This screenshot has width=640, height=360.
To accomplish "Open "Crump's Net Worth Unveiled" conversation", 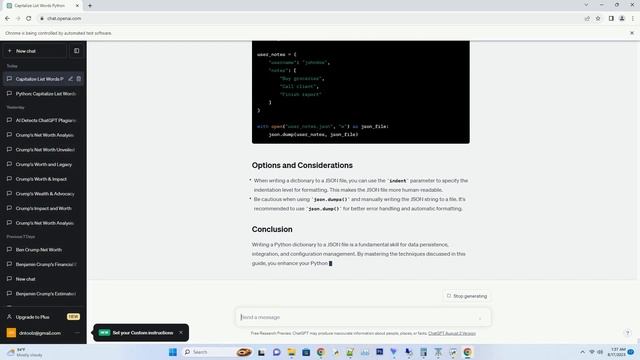I will coord(43,150).
